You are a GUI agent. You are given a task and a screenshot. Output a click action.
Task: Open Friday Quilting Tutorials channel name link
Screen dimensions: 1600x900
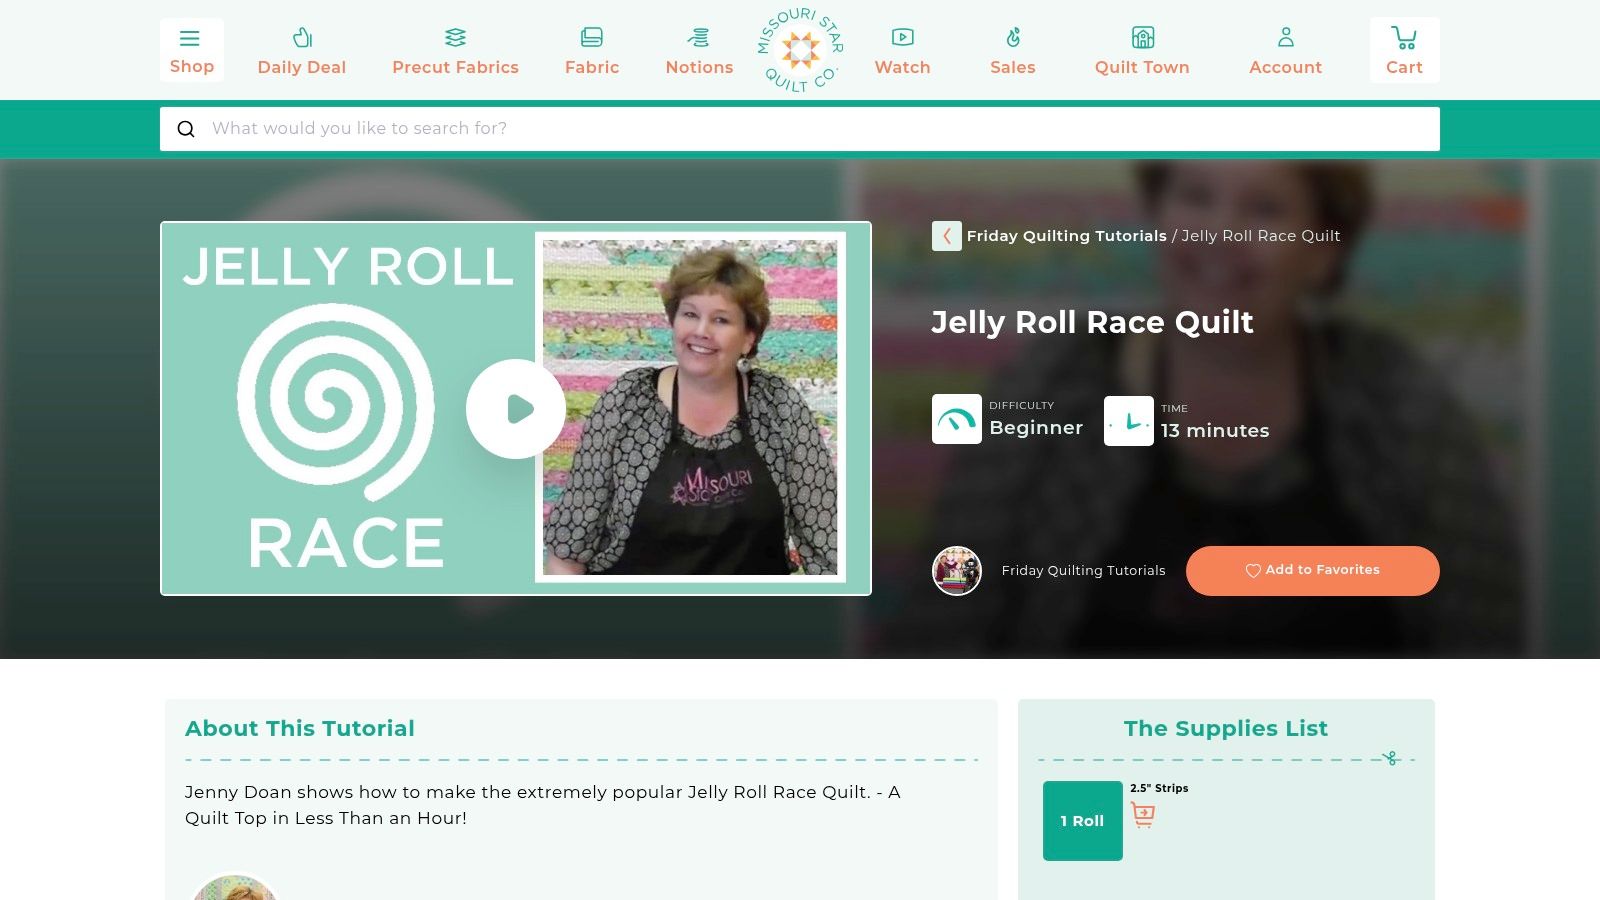(x=1083, y=571)
